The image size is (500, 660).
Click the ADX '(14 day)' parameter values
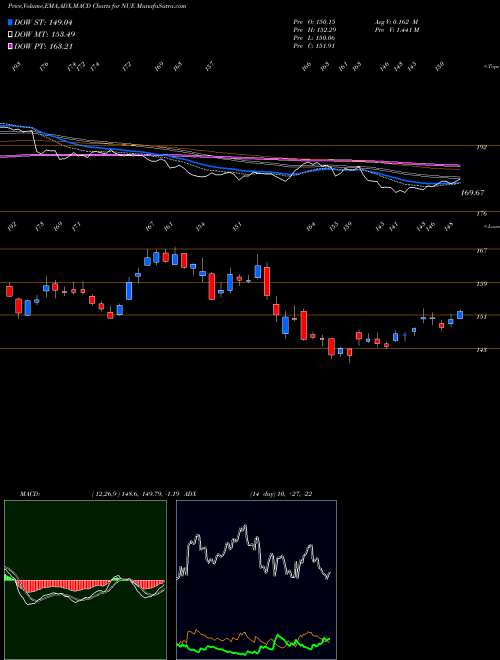pos(281,494)
